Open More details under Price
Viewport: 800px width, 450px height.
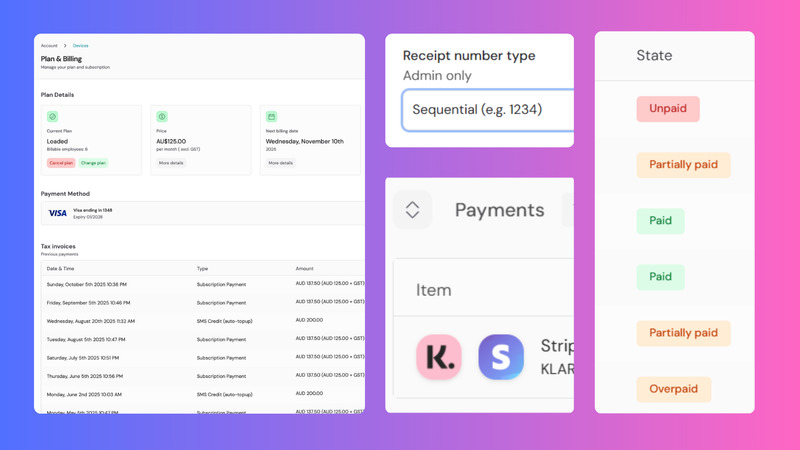tap(171, 163)
